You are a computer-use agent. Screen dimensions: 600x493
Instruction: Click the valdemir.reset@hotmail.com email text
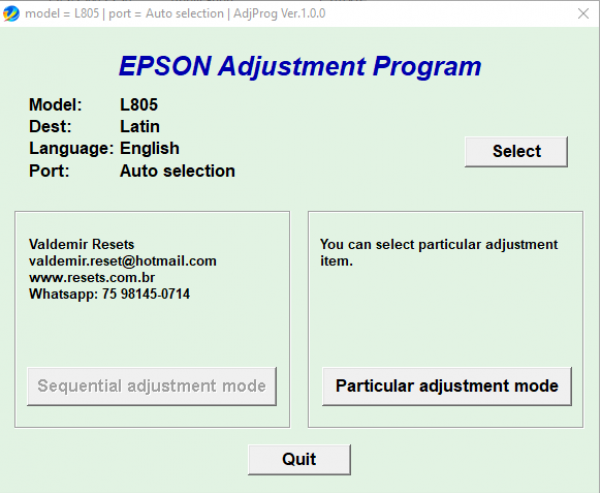(123, 261)
